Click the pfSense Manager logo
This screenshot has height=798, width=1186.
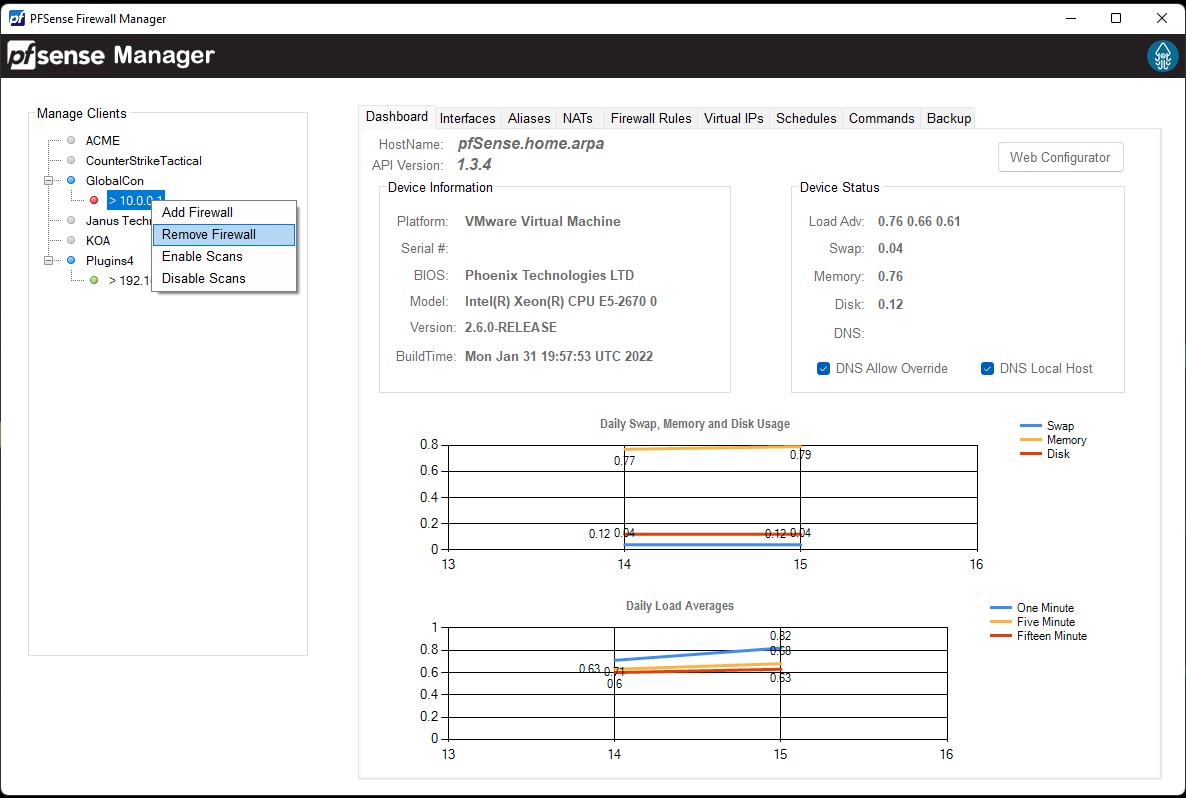point(111,55)
